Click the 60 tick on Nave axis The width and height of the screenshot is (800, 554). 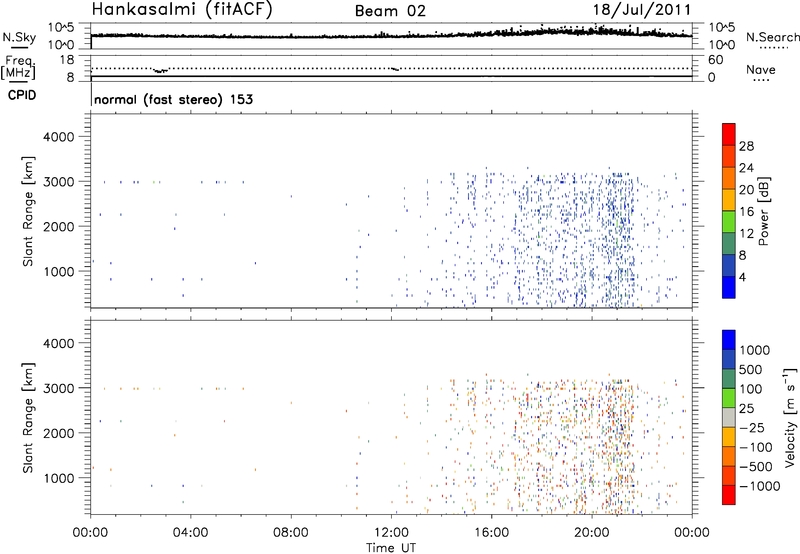point(715,59)
